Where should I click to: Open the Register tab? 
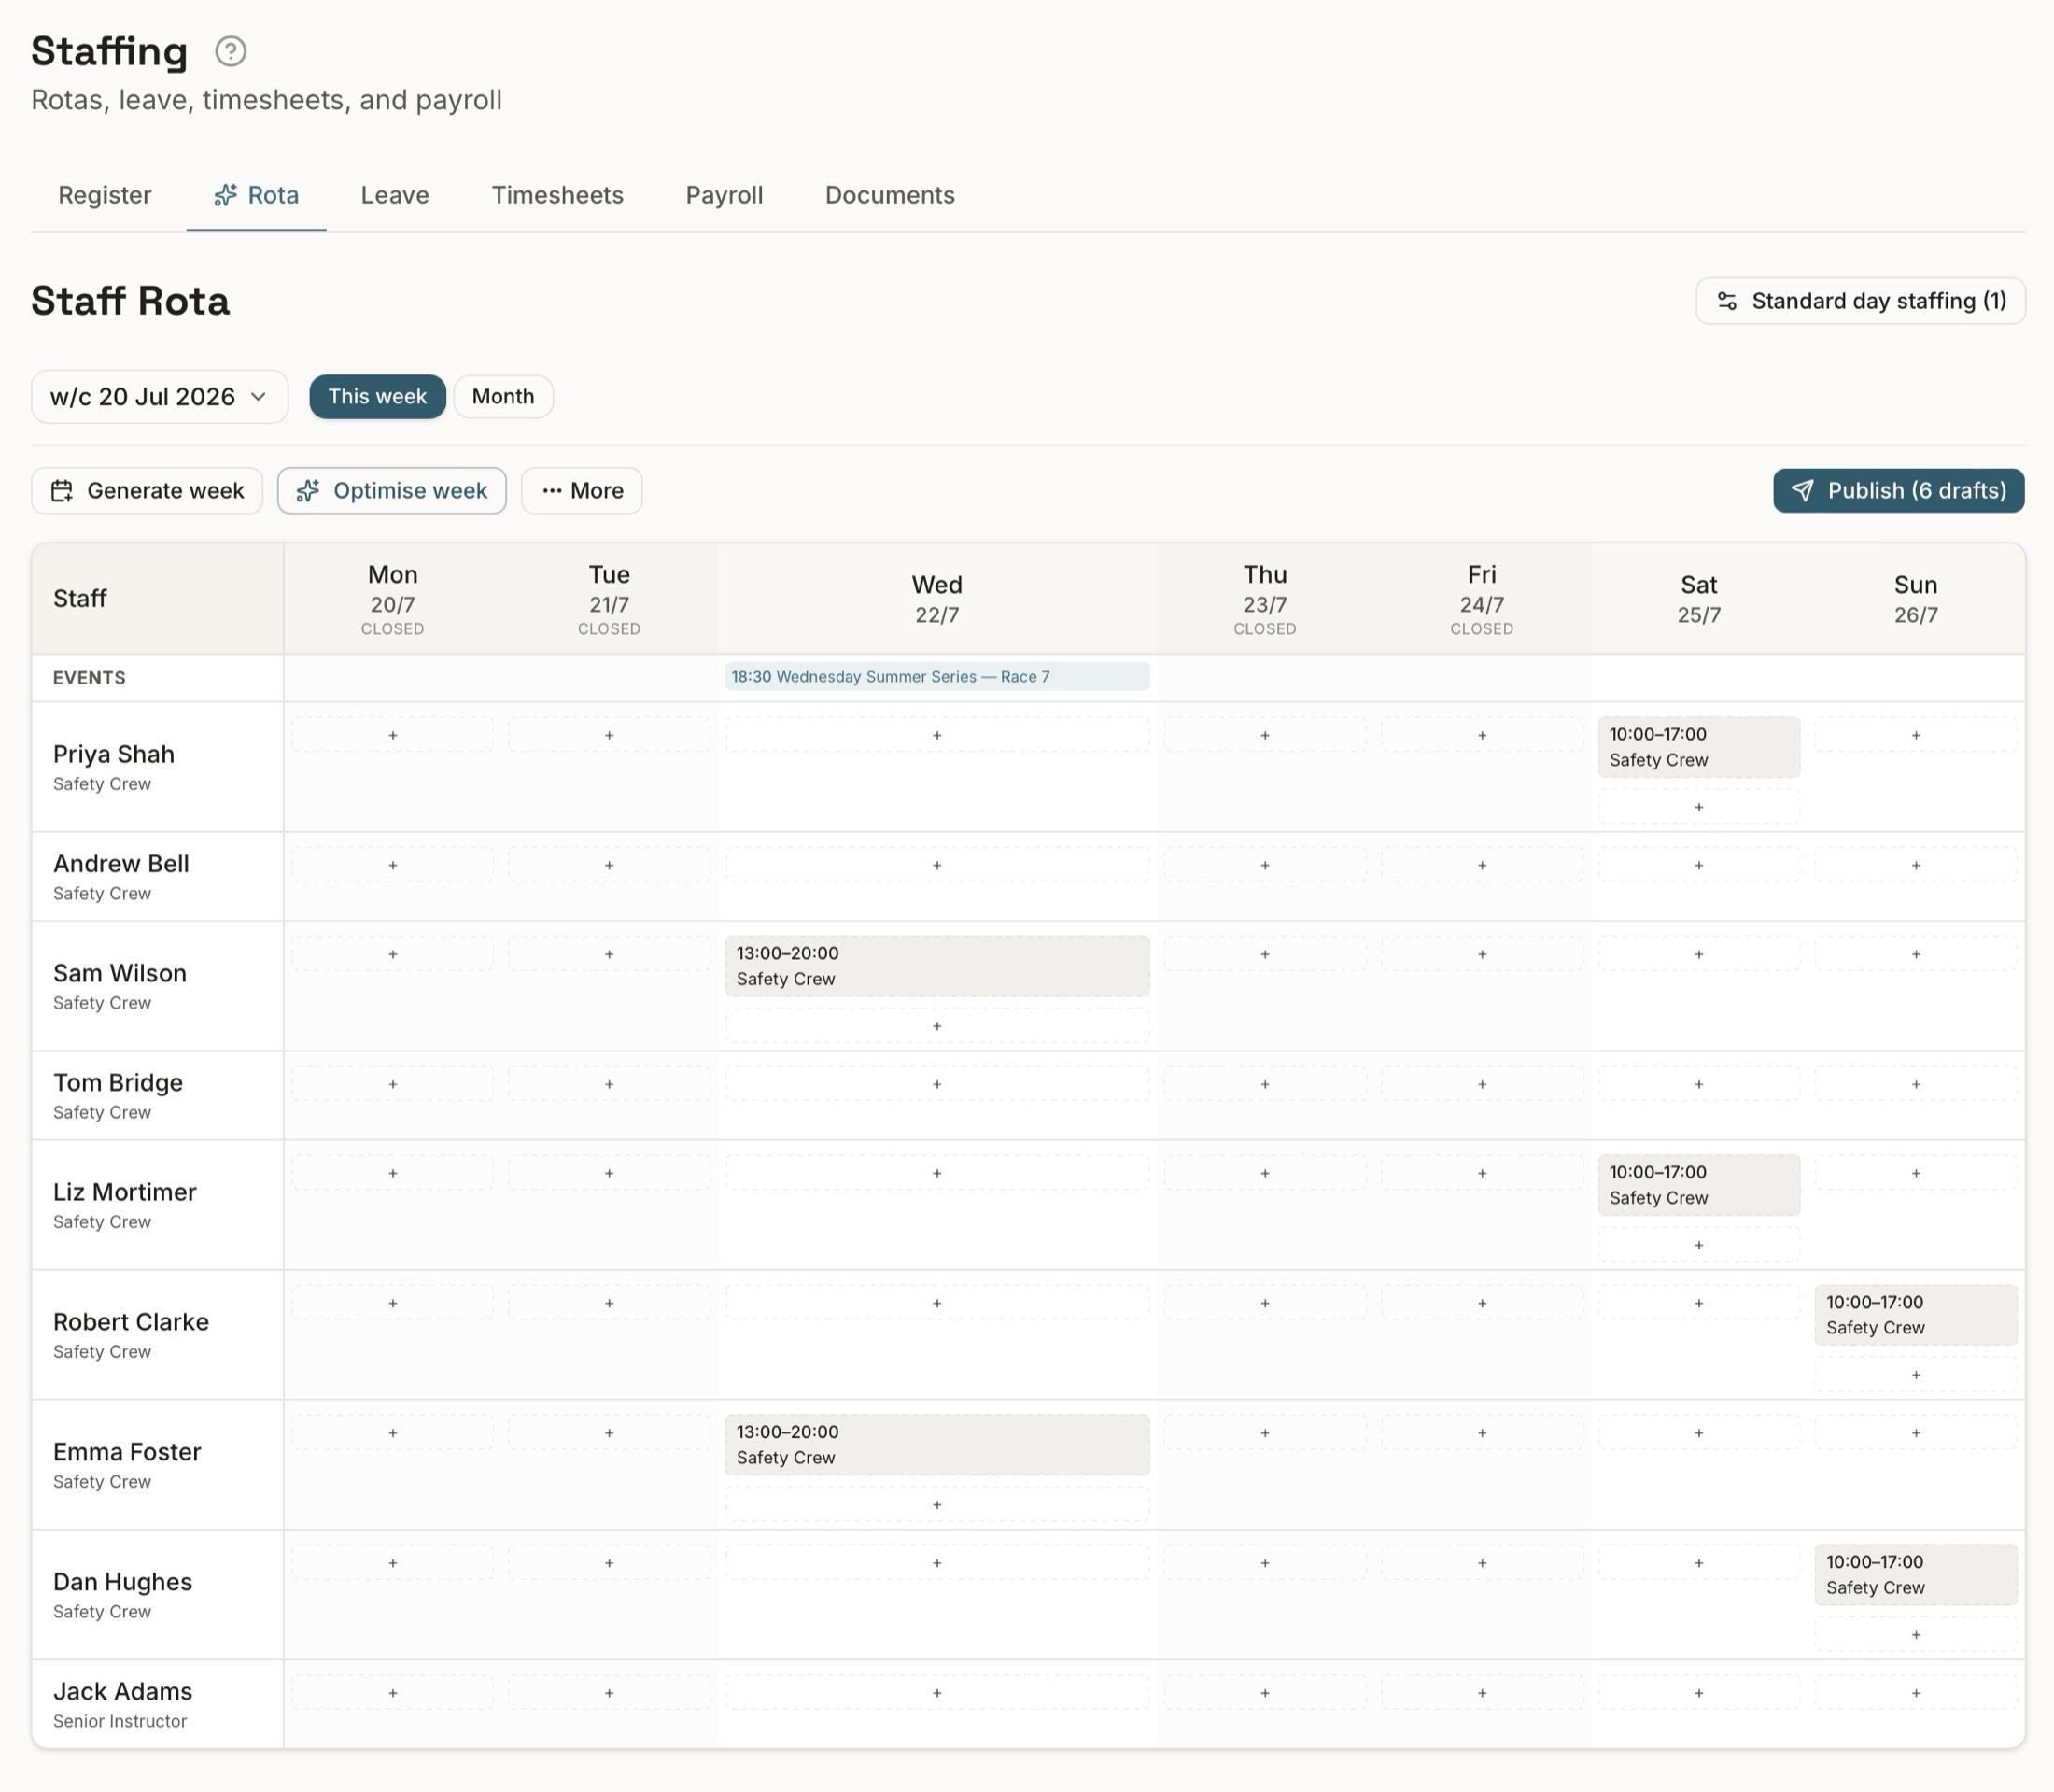click(105, 195)
